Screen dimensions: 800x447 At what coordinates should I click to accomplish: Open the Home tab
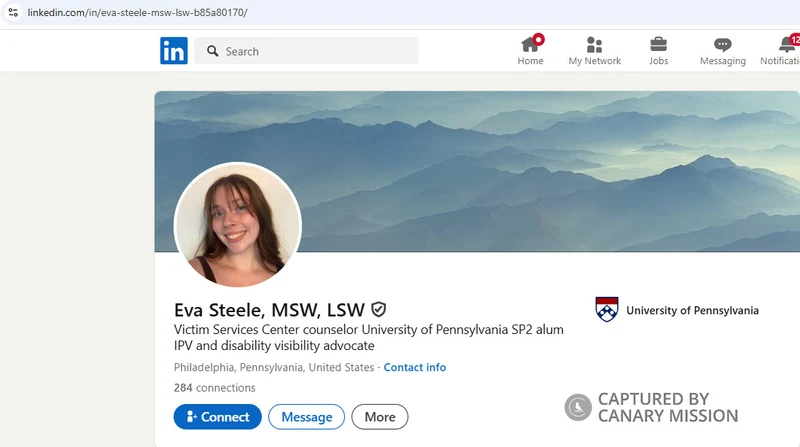click(530, 51)
